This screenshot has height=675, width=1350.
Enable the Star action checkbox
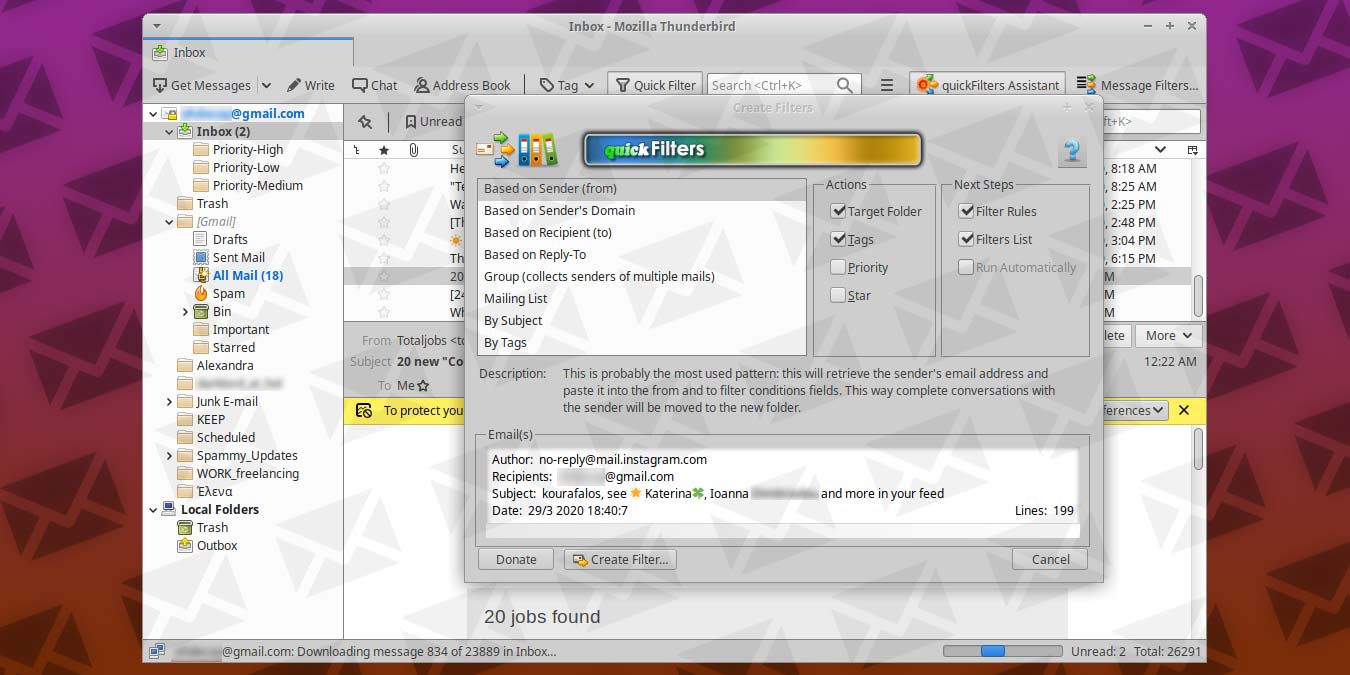[x=838, y=295]
